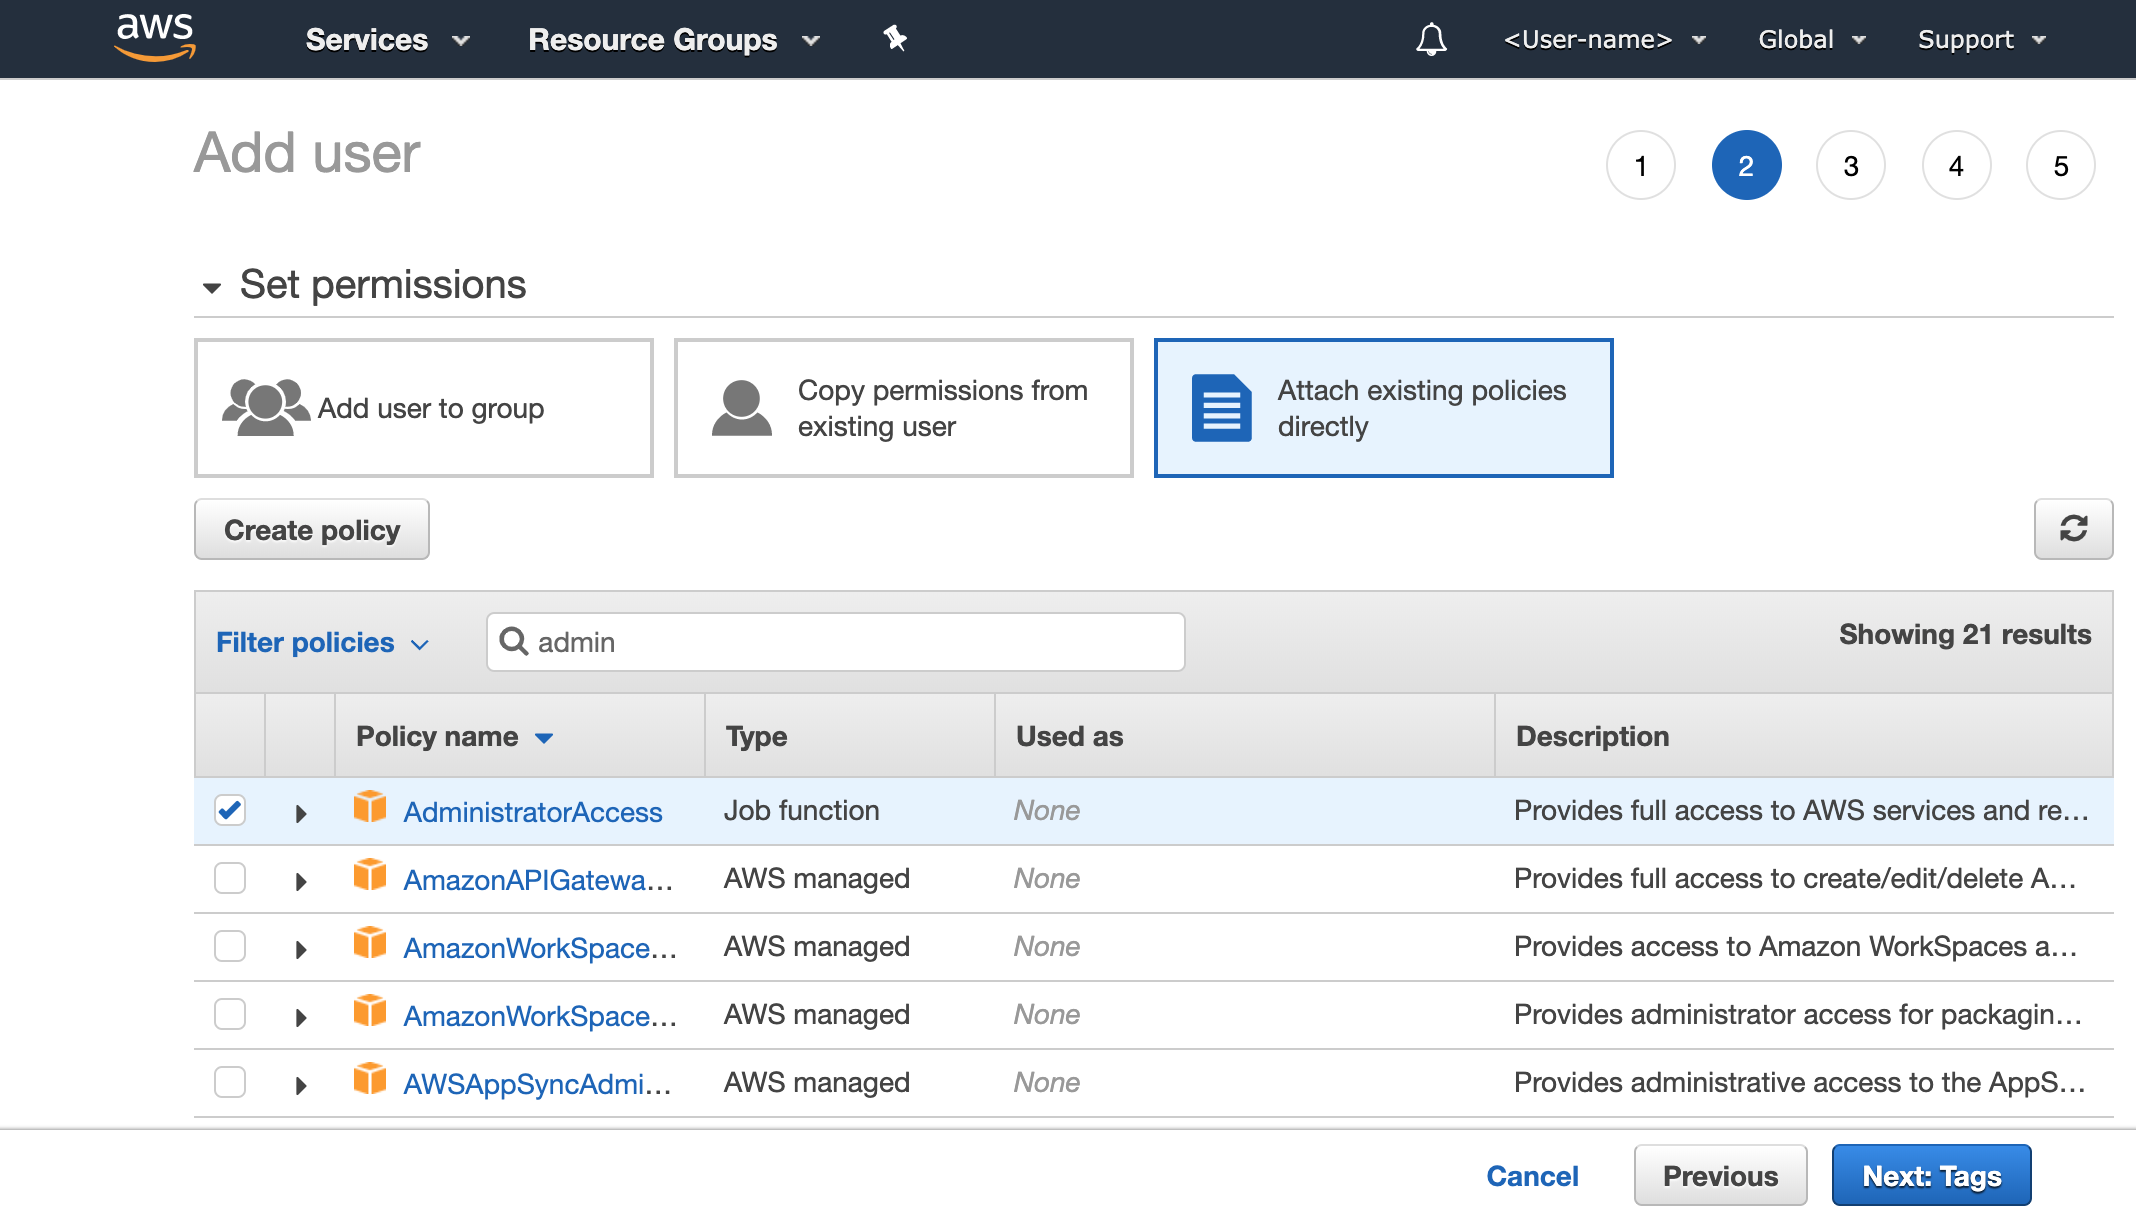Collapse the Set permissions section
Image resolution: width=2136 pixels, height=1218 pixels.
click(x=211, y=288)
